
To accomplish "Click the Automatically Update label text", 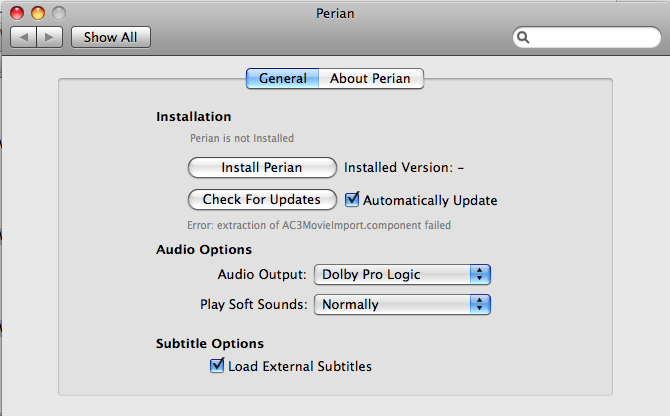I will click(430, 200).
